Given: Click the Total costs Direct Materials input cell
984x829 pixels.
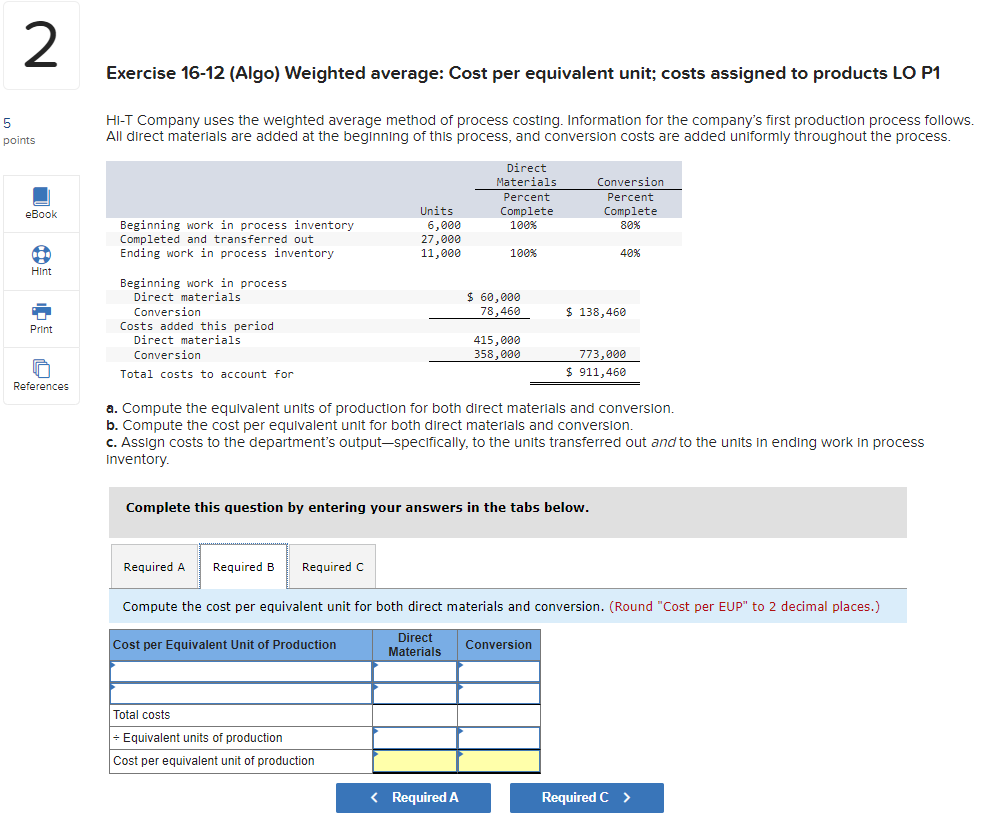Looking at the screenshot, I should [x=414, y=715].
